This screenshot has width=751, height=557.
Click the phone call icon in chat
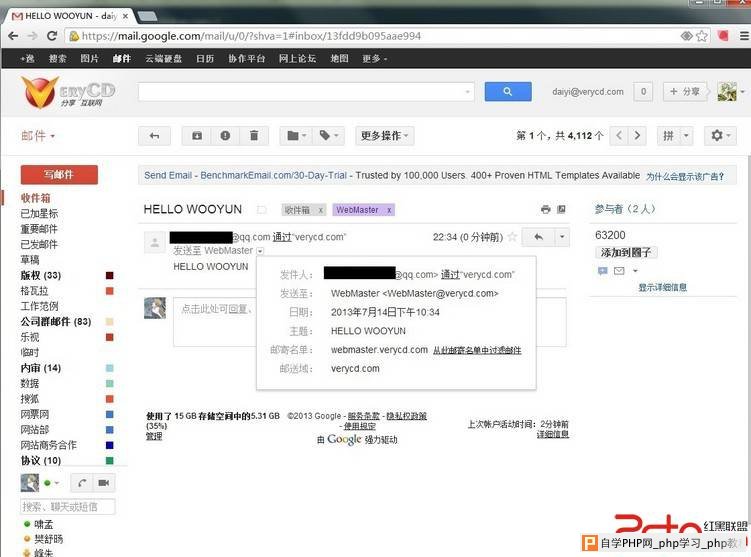pyautogui.click(x=82, y=483)
